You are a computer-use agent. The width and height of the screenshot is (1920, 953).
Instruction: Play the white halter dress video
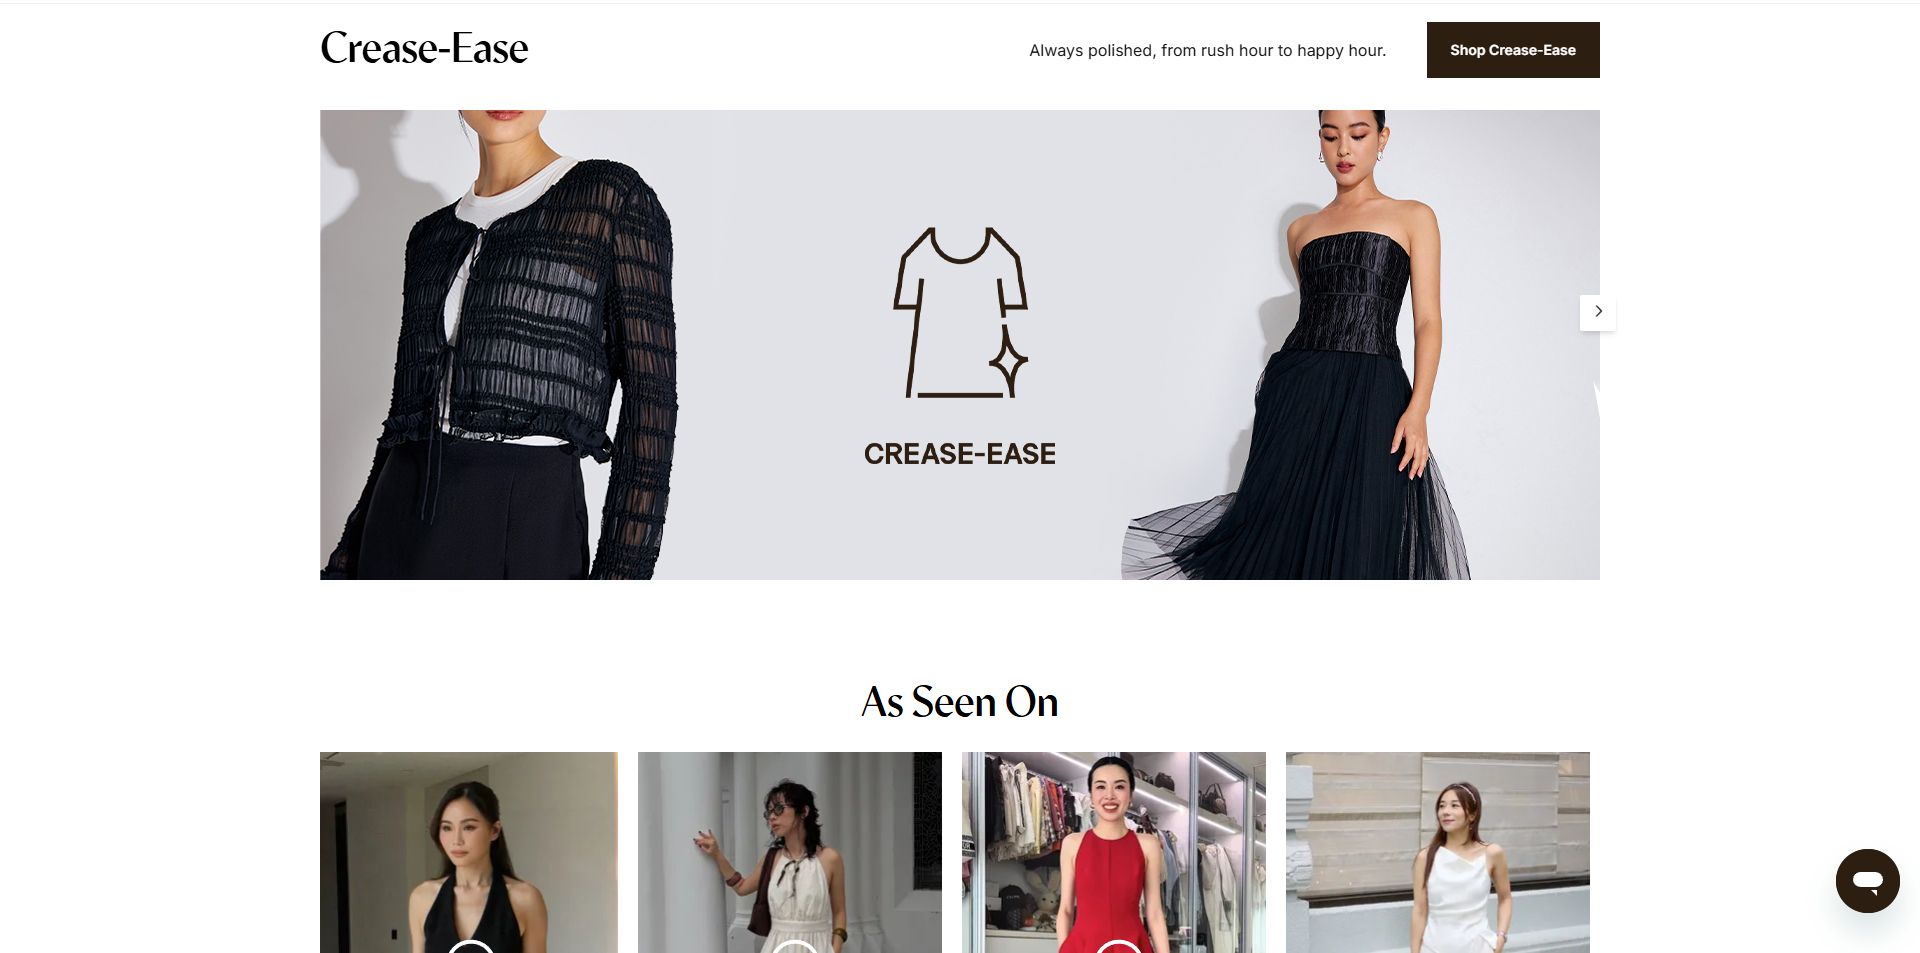point(795,947)
